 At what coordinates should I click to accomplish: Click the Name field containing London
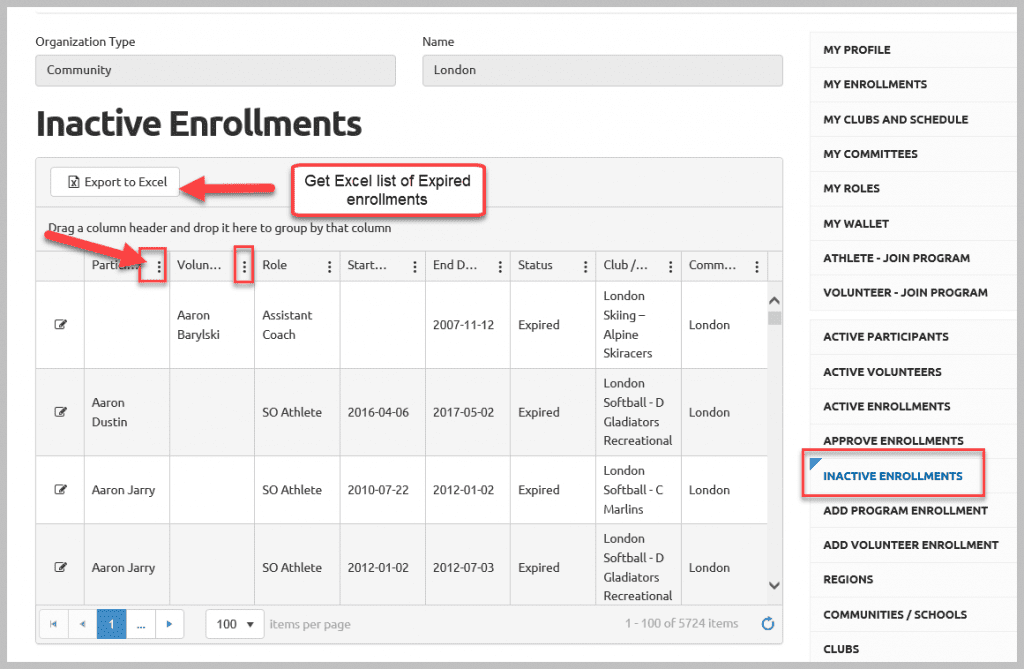602,71
